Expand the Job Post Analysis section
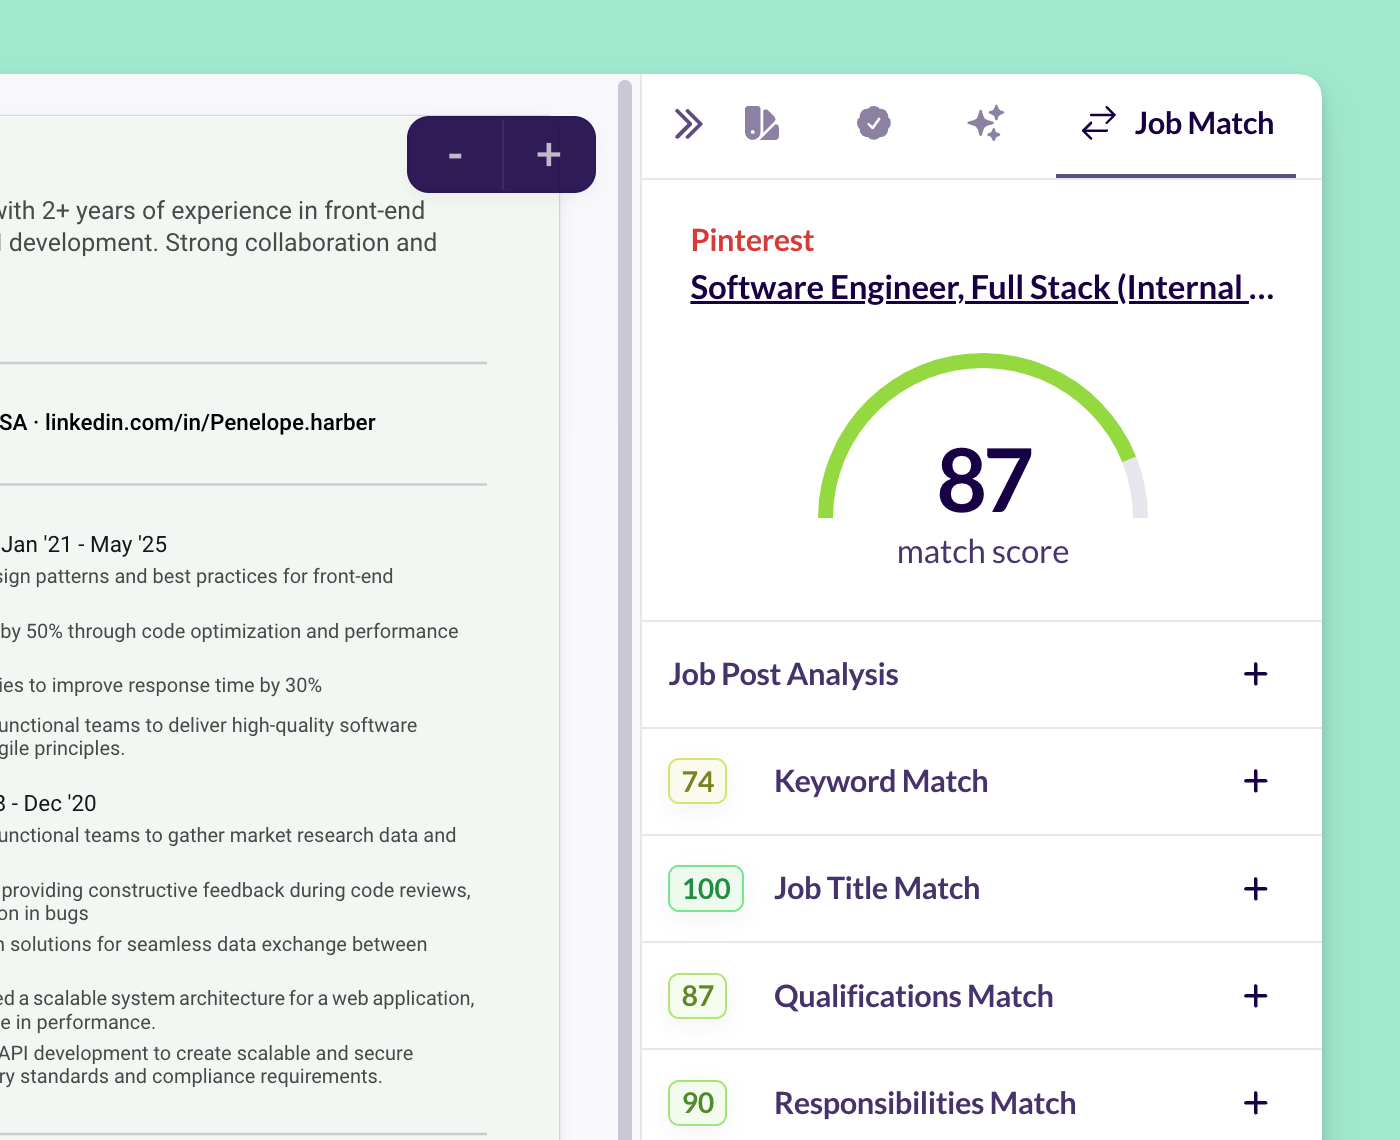Viewport: 1400px width, 1140px height. [x=1255, y=674]
